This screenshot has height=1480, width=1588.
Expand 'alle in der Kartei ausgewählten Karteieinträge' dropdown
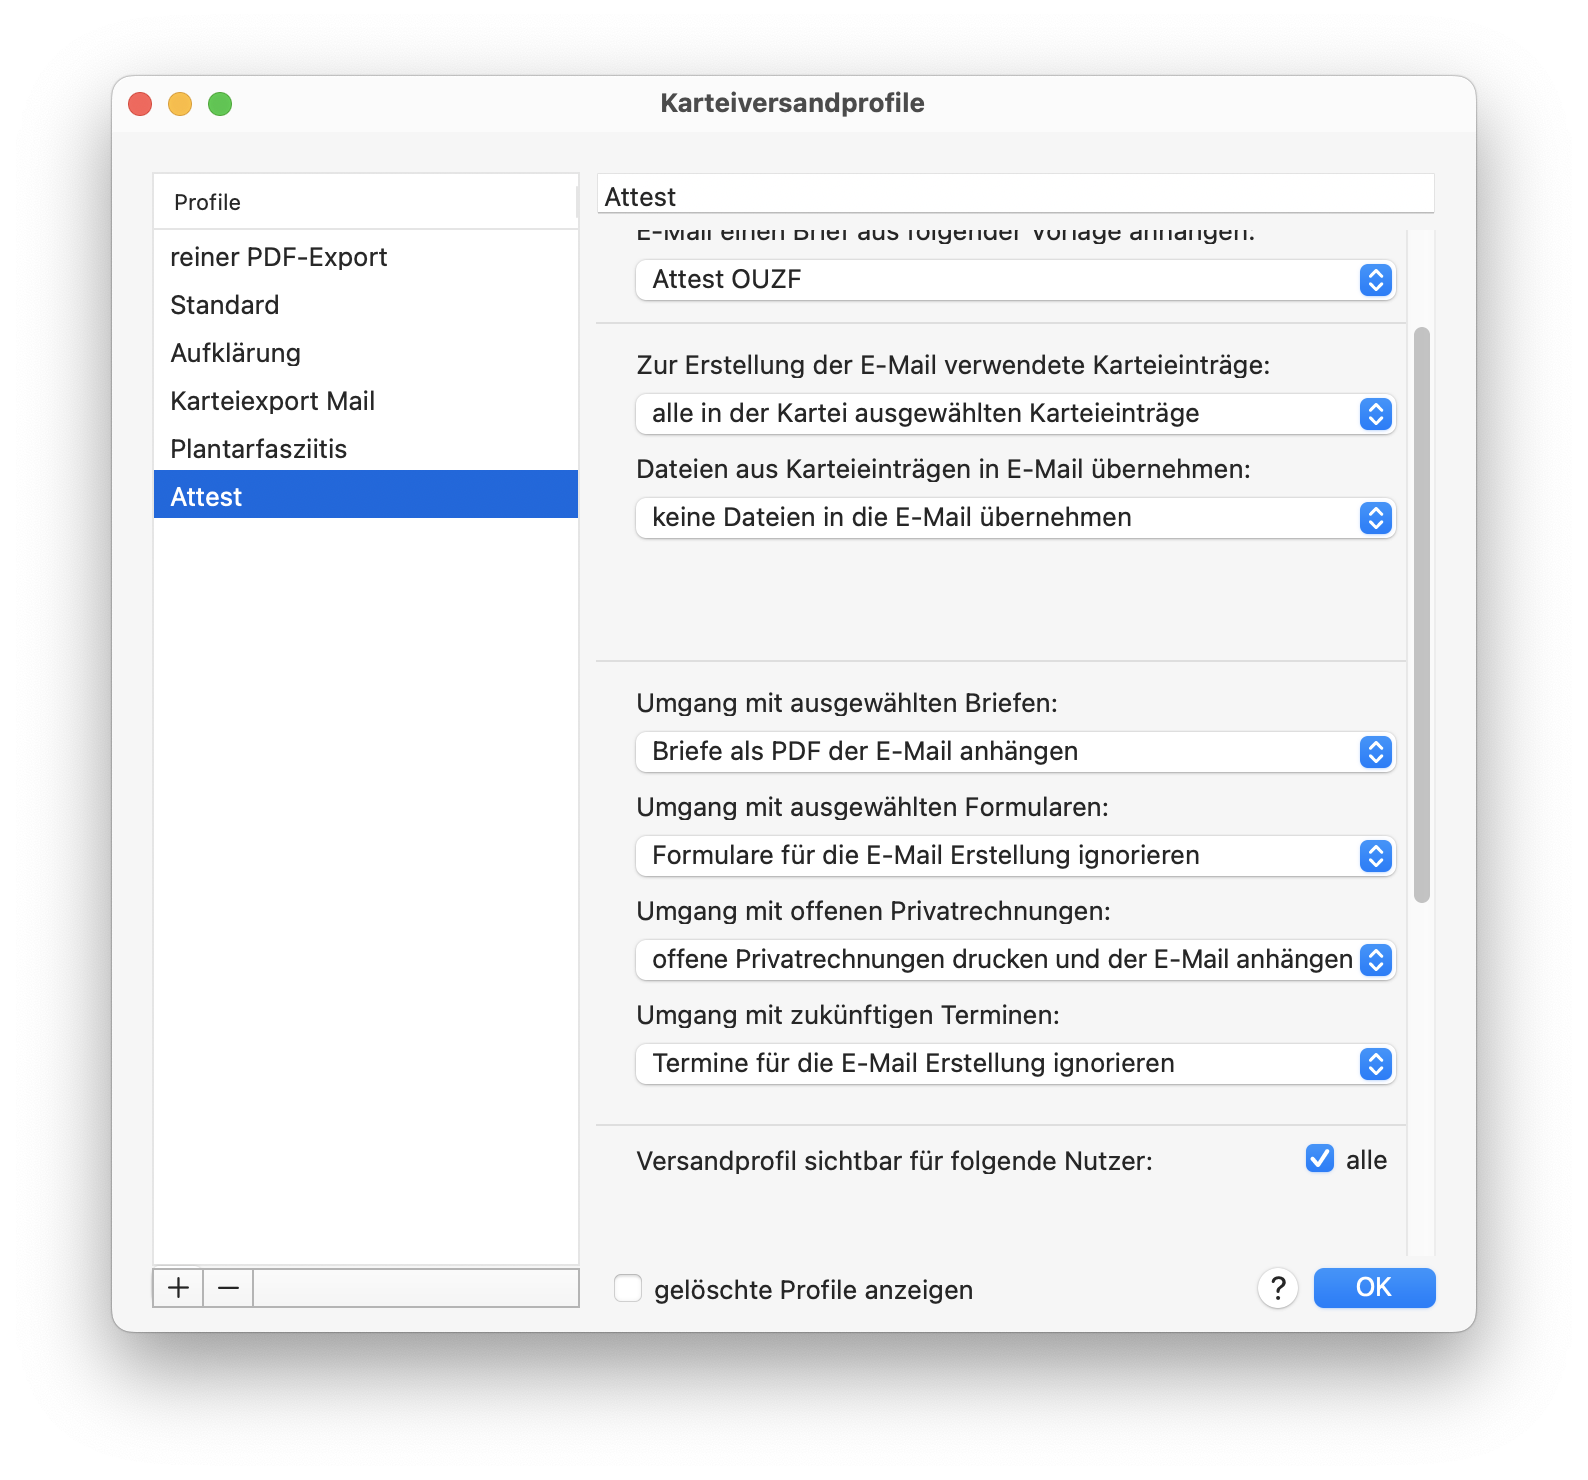tap(1015, 414)
